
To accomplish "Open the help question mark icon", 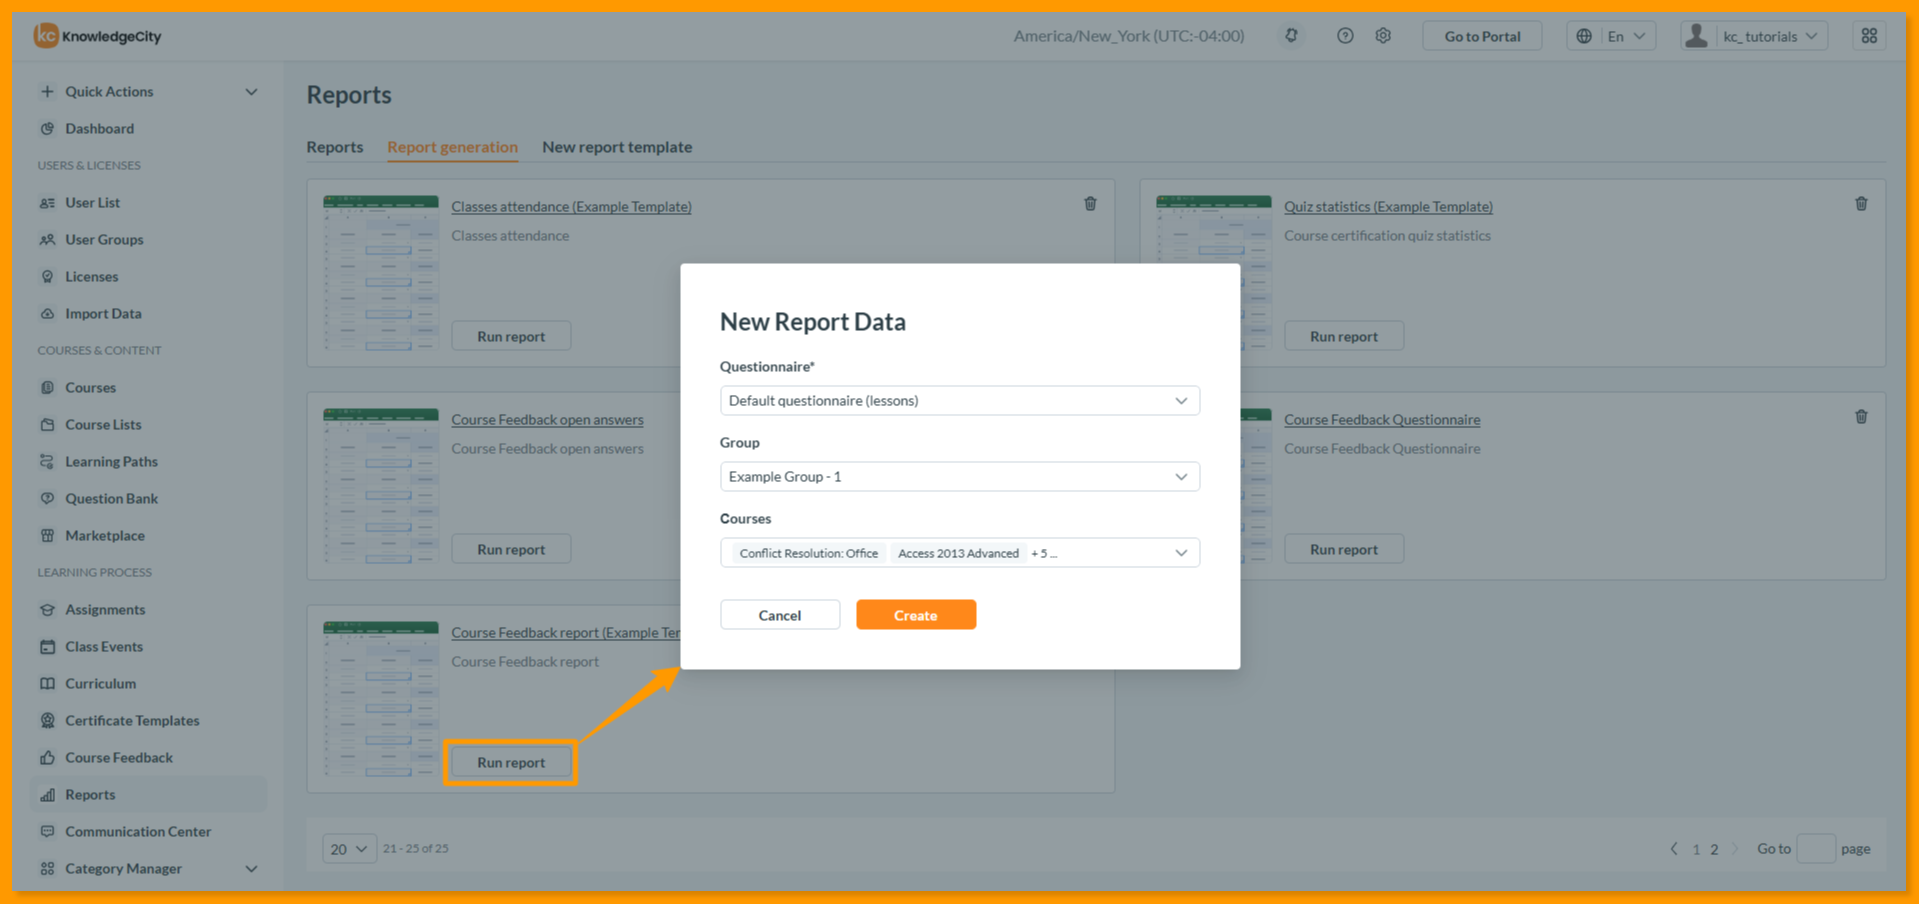I will (x=1345, y=36).
